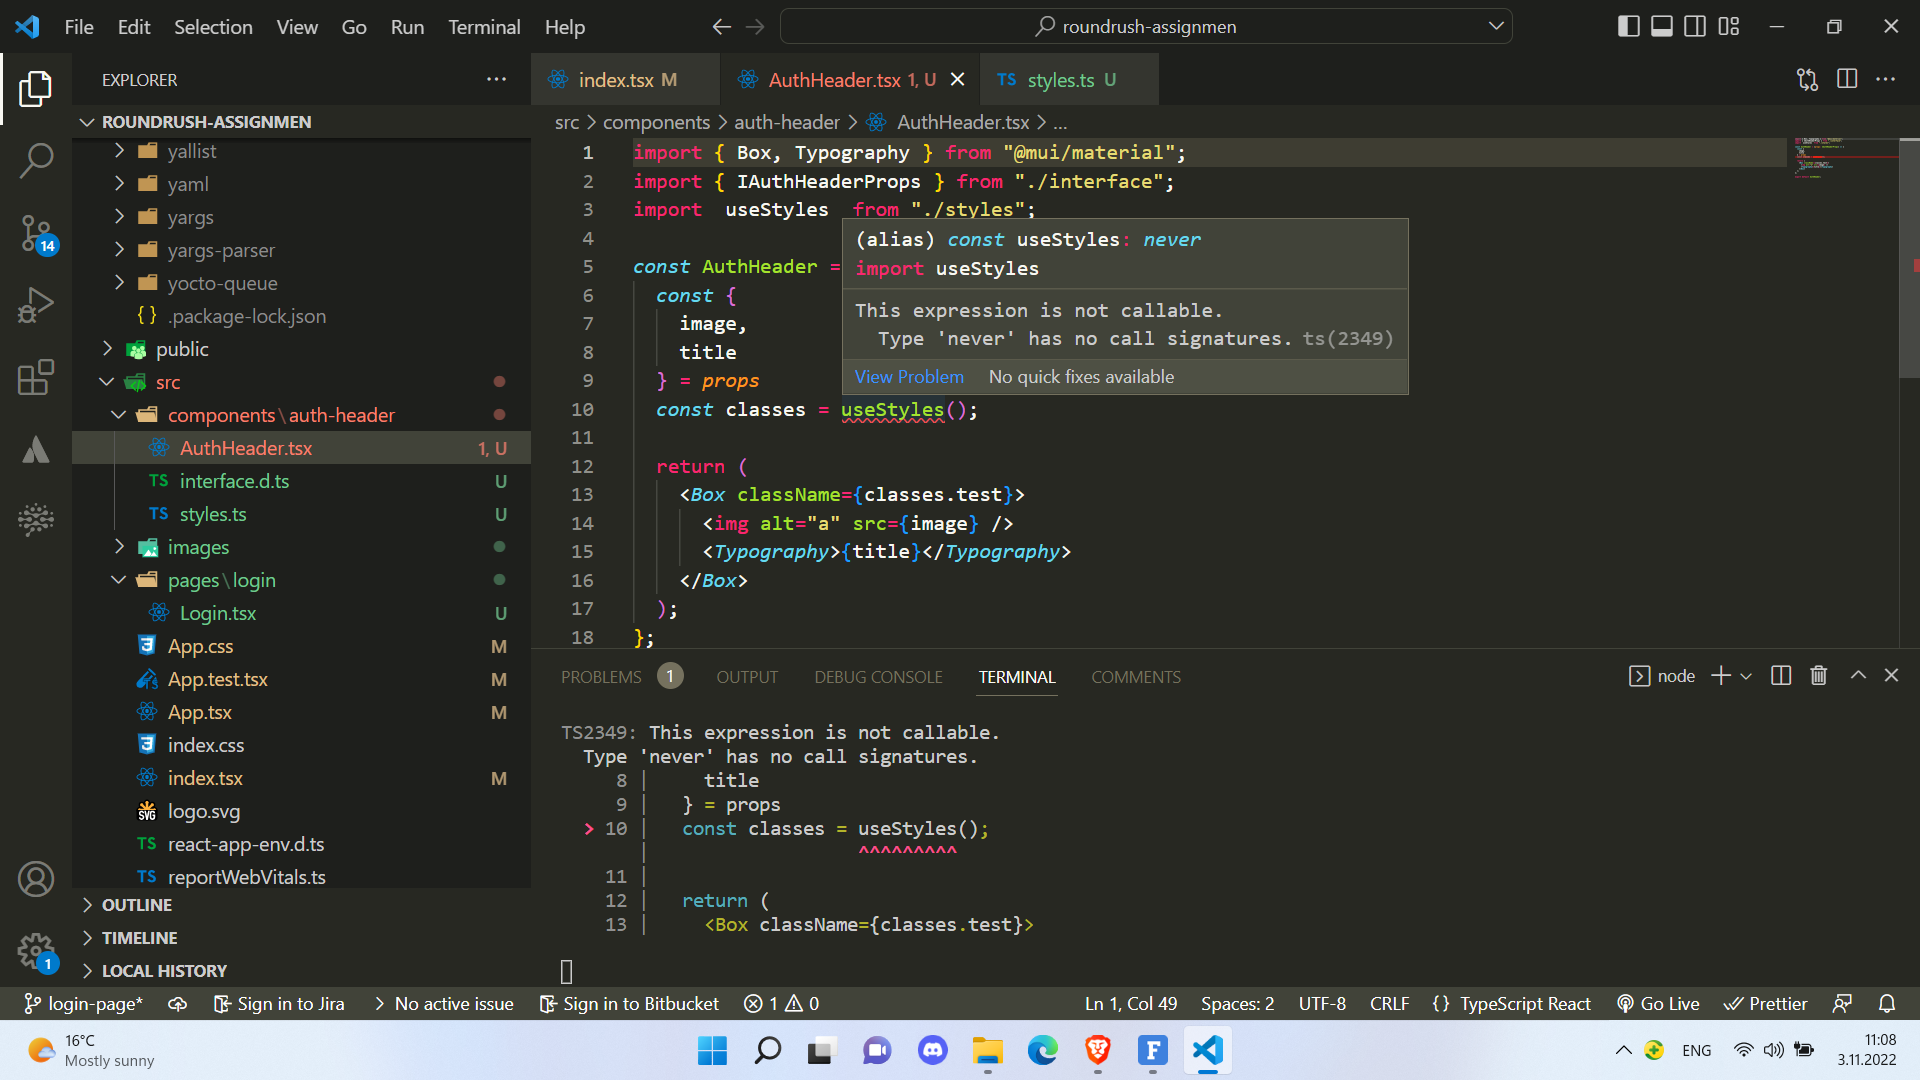
Task: Click View Problem link in hover tooltip
Action: tap(909, 377)
